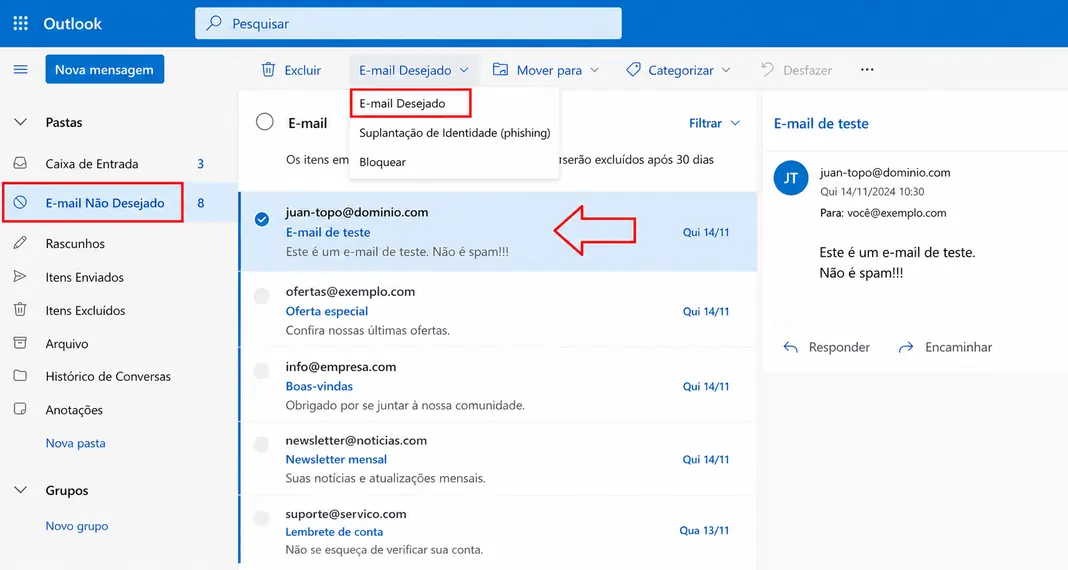
Task: Click the Mover para folder icon
Action: (501, 69)
